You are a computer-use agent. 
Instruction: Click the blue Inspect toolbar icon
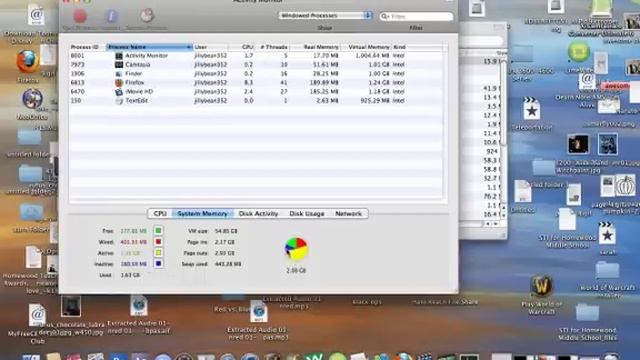[x=111, y=16]
